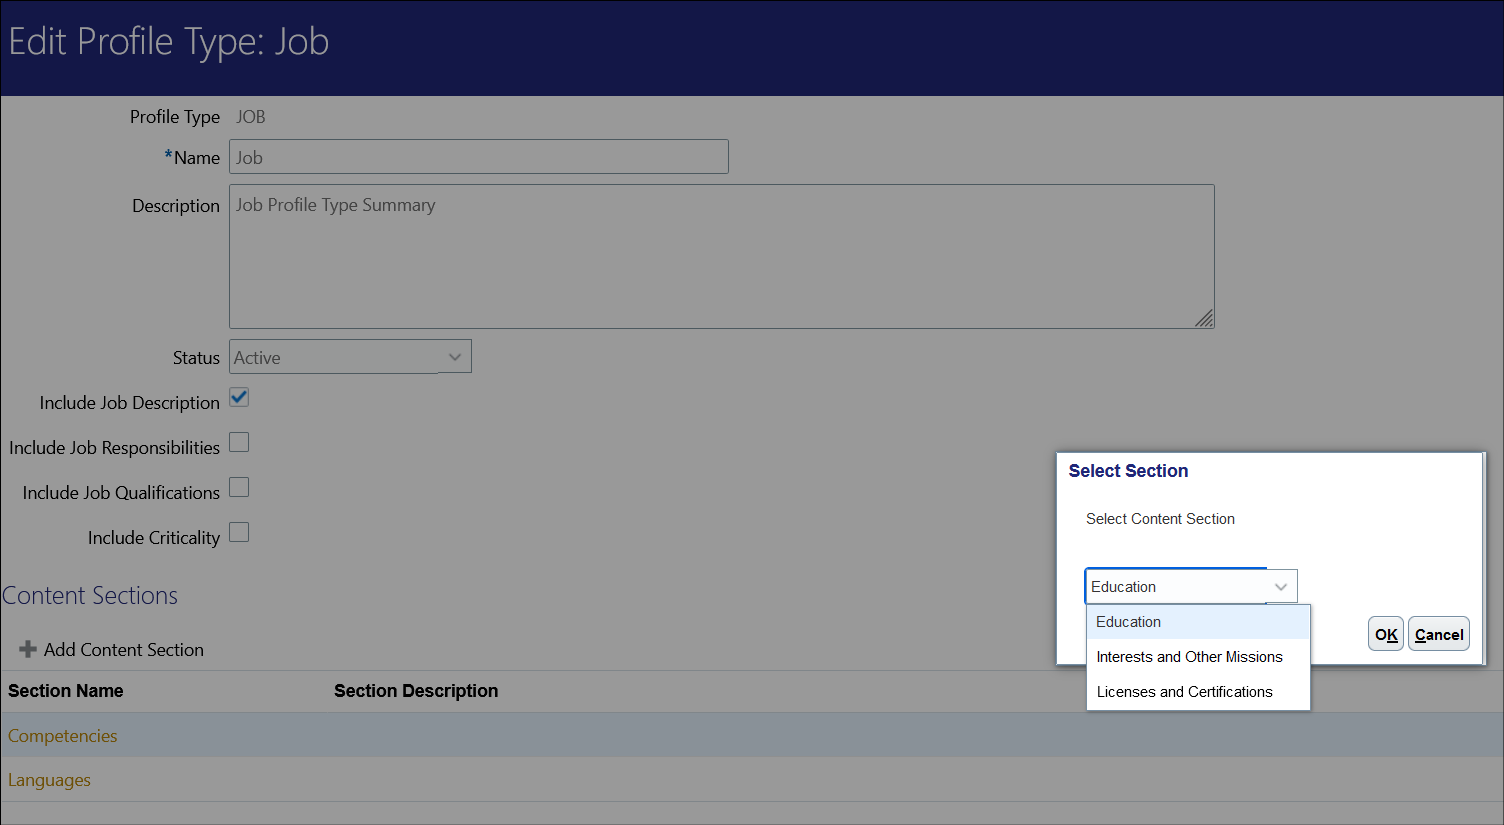Image resolution: width=1504 pixels, height=825 pixels.
Task: Click inside the Description text area
Action: [x=722, y=256]
